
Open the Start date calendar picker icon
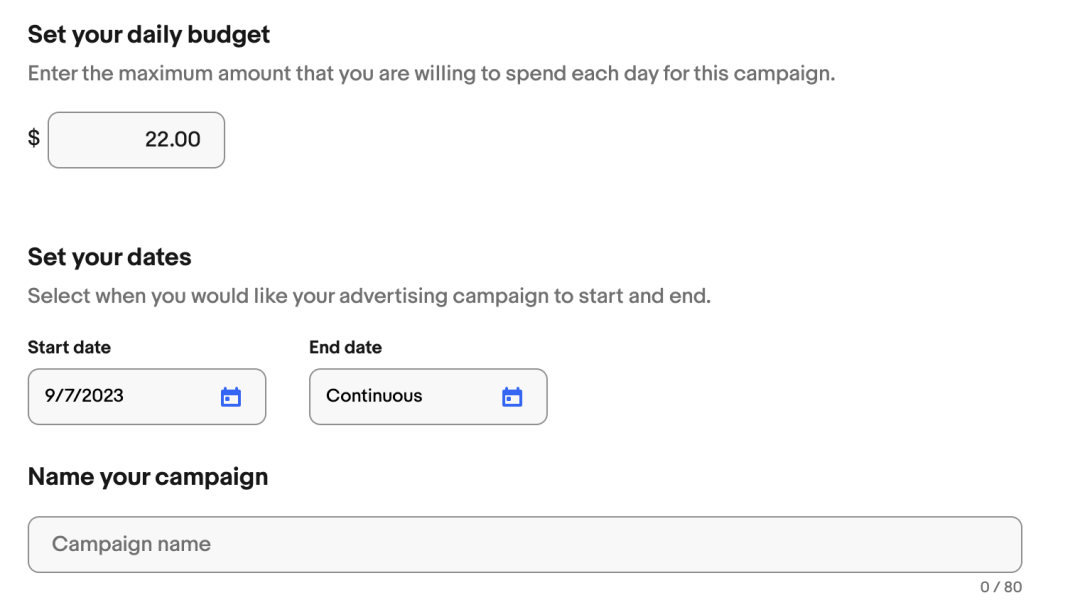tap(231, 397)
